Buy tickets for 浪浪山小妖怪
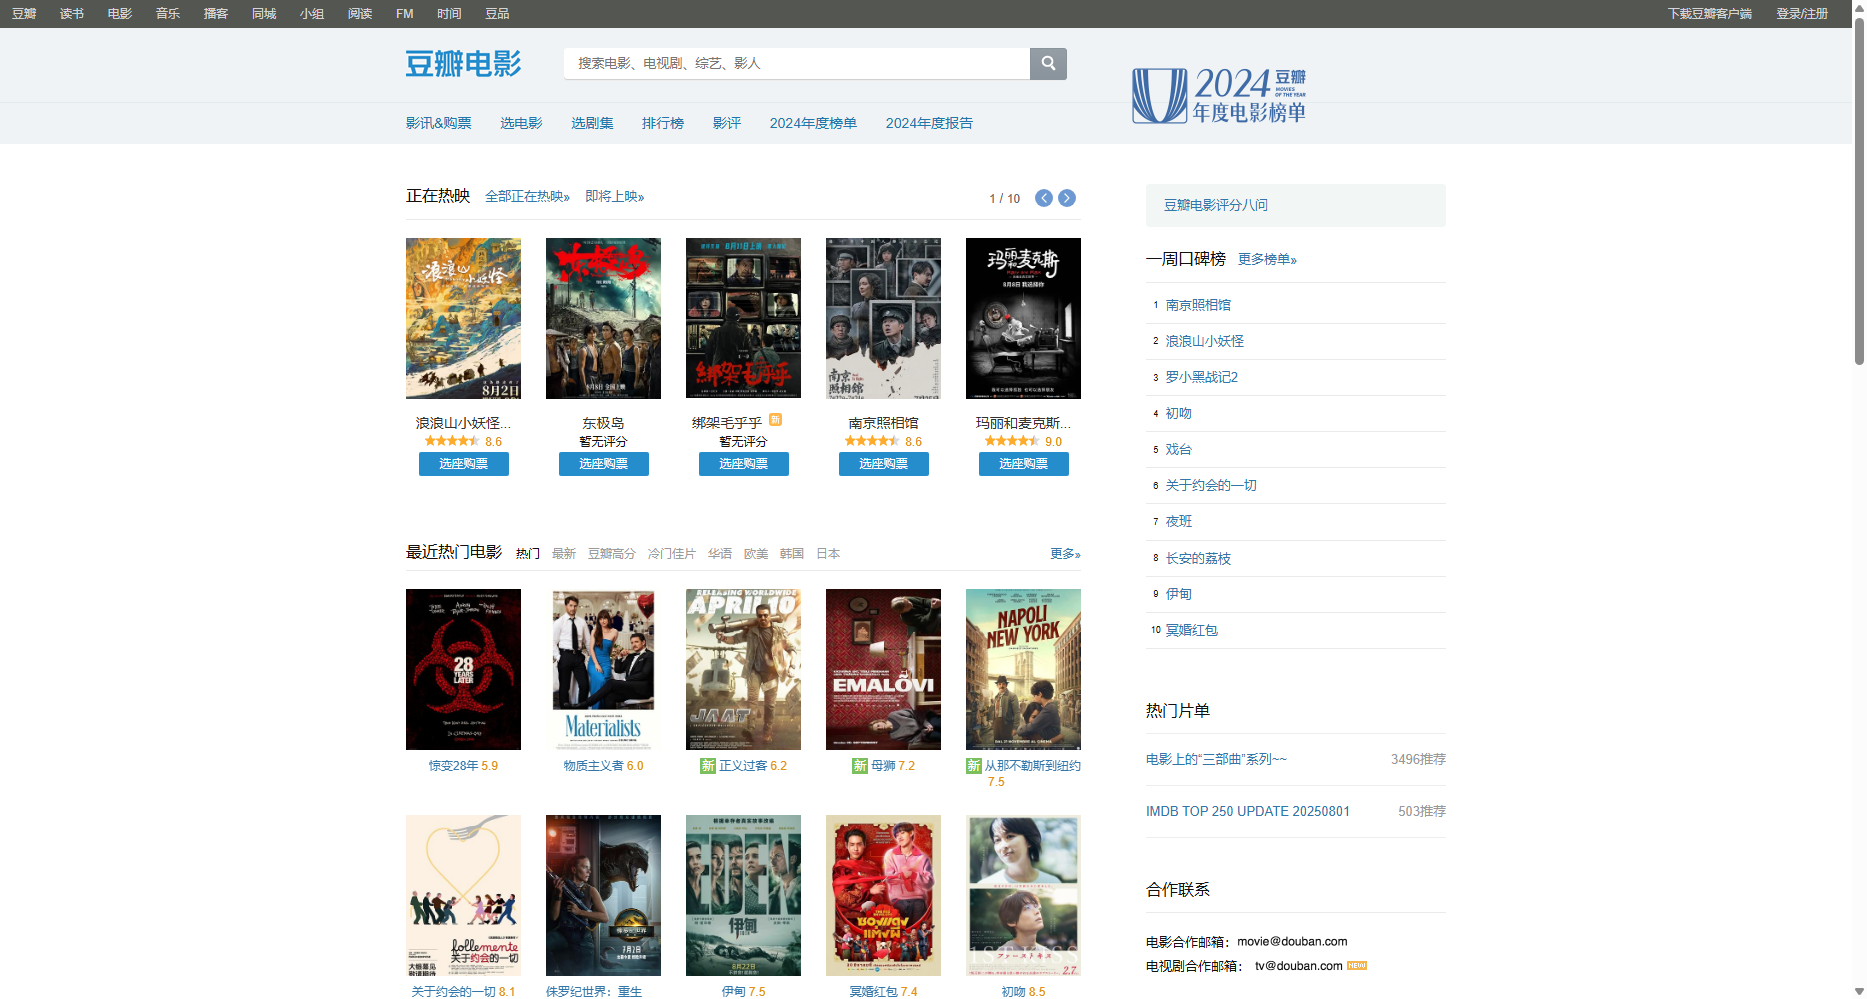Image resolution: width=1867 pixels, height=999 pixels. [x=463, y=464]
